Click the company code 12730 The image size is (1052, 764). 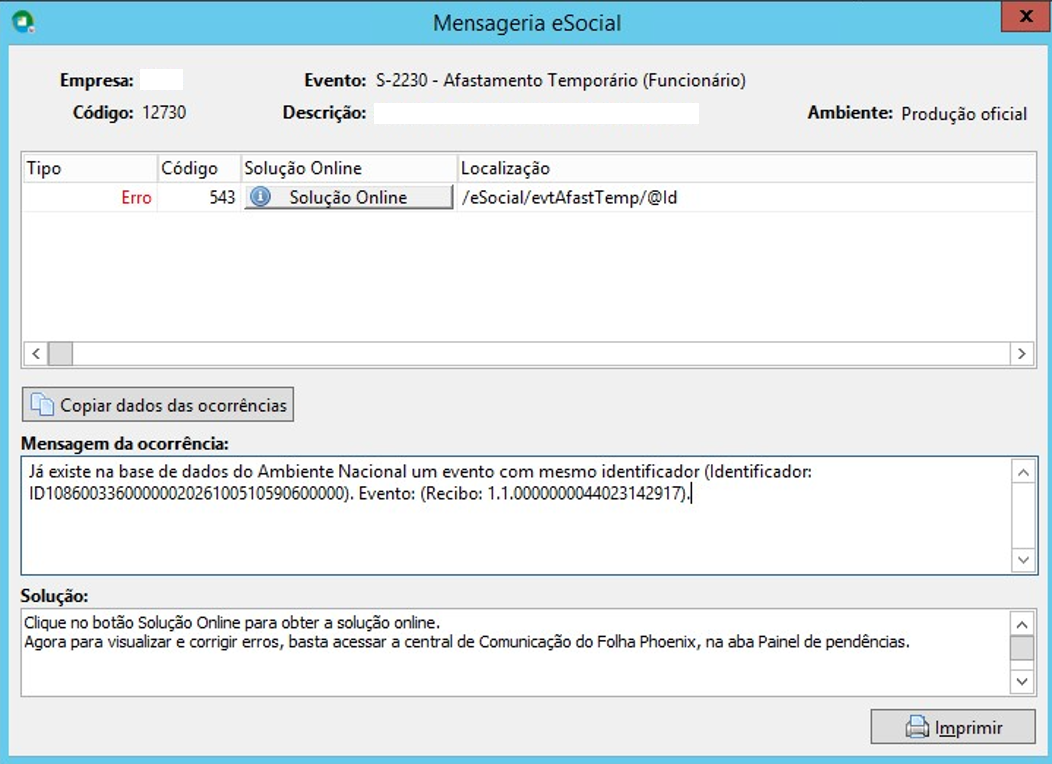tap(164, 112)
